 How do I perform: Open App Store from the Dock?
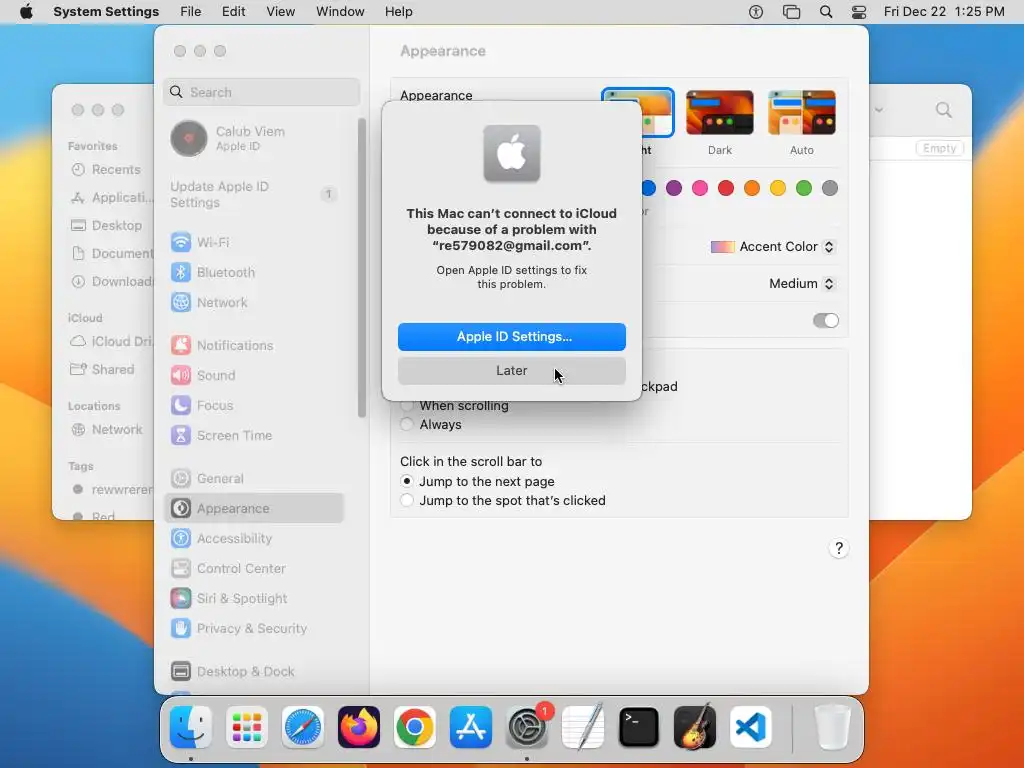471,727
